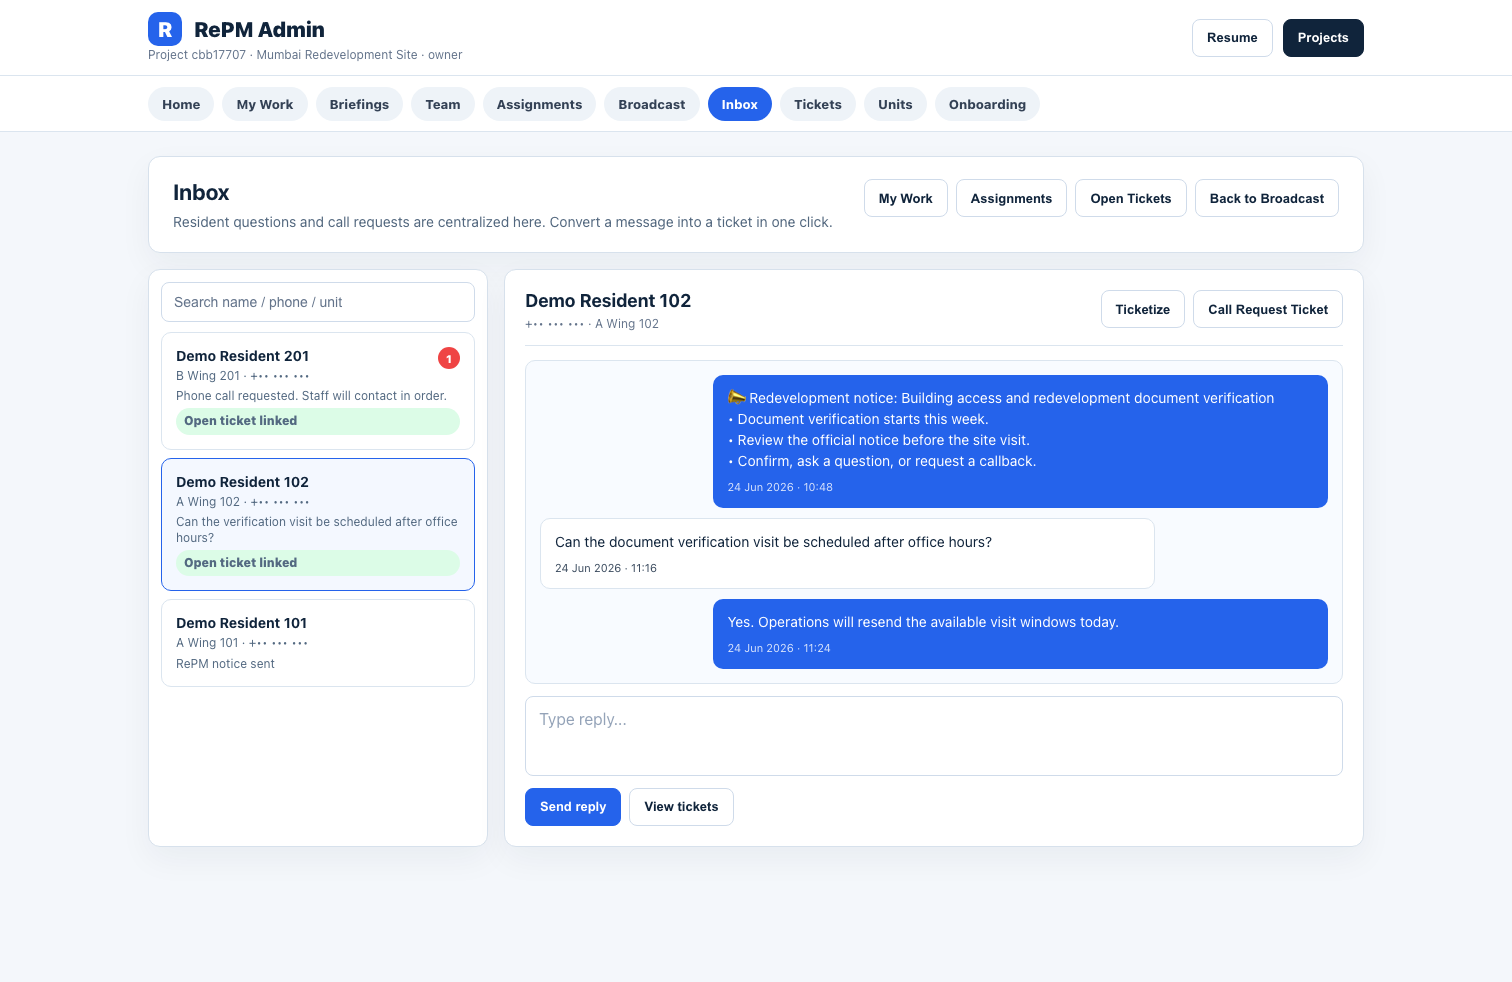Screen dimensions: 1512x982
Task: Click the RePM blue R logo icon
Action: pyautogui.click(x=165, y=29)
